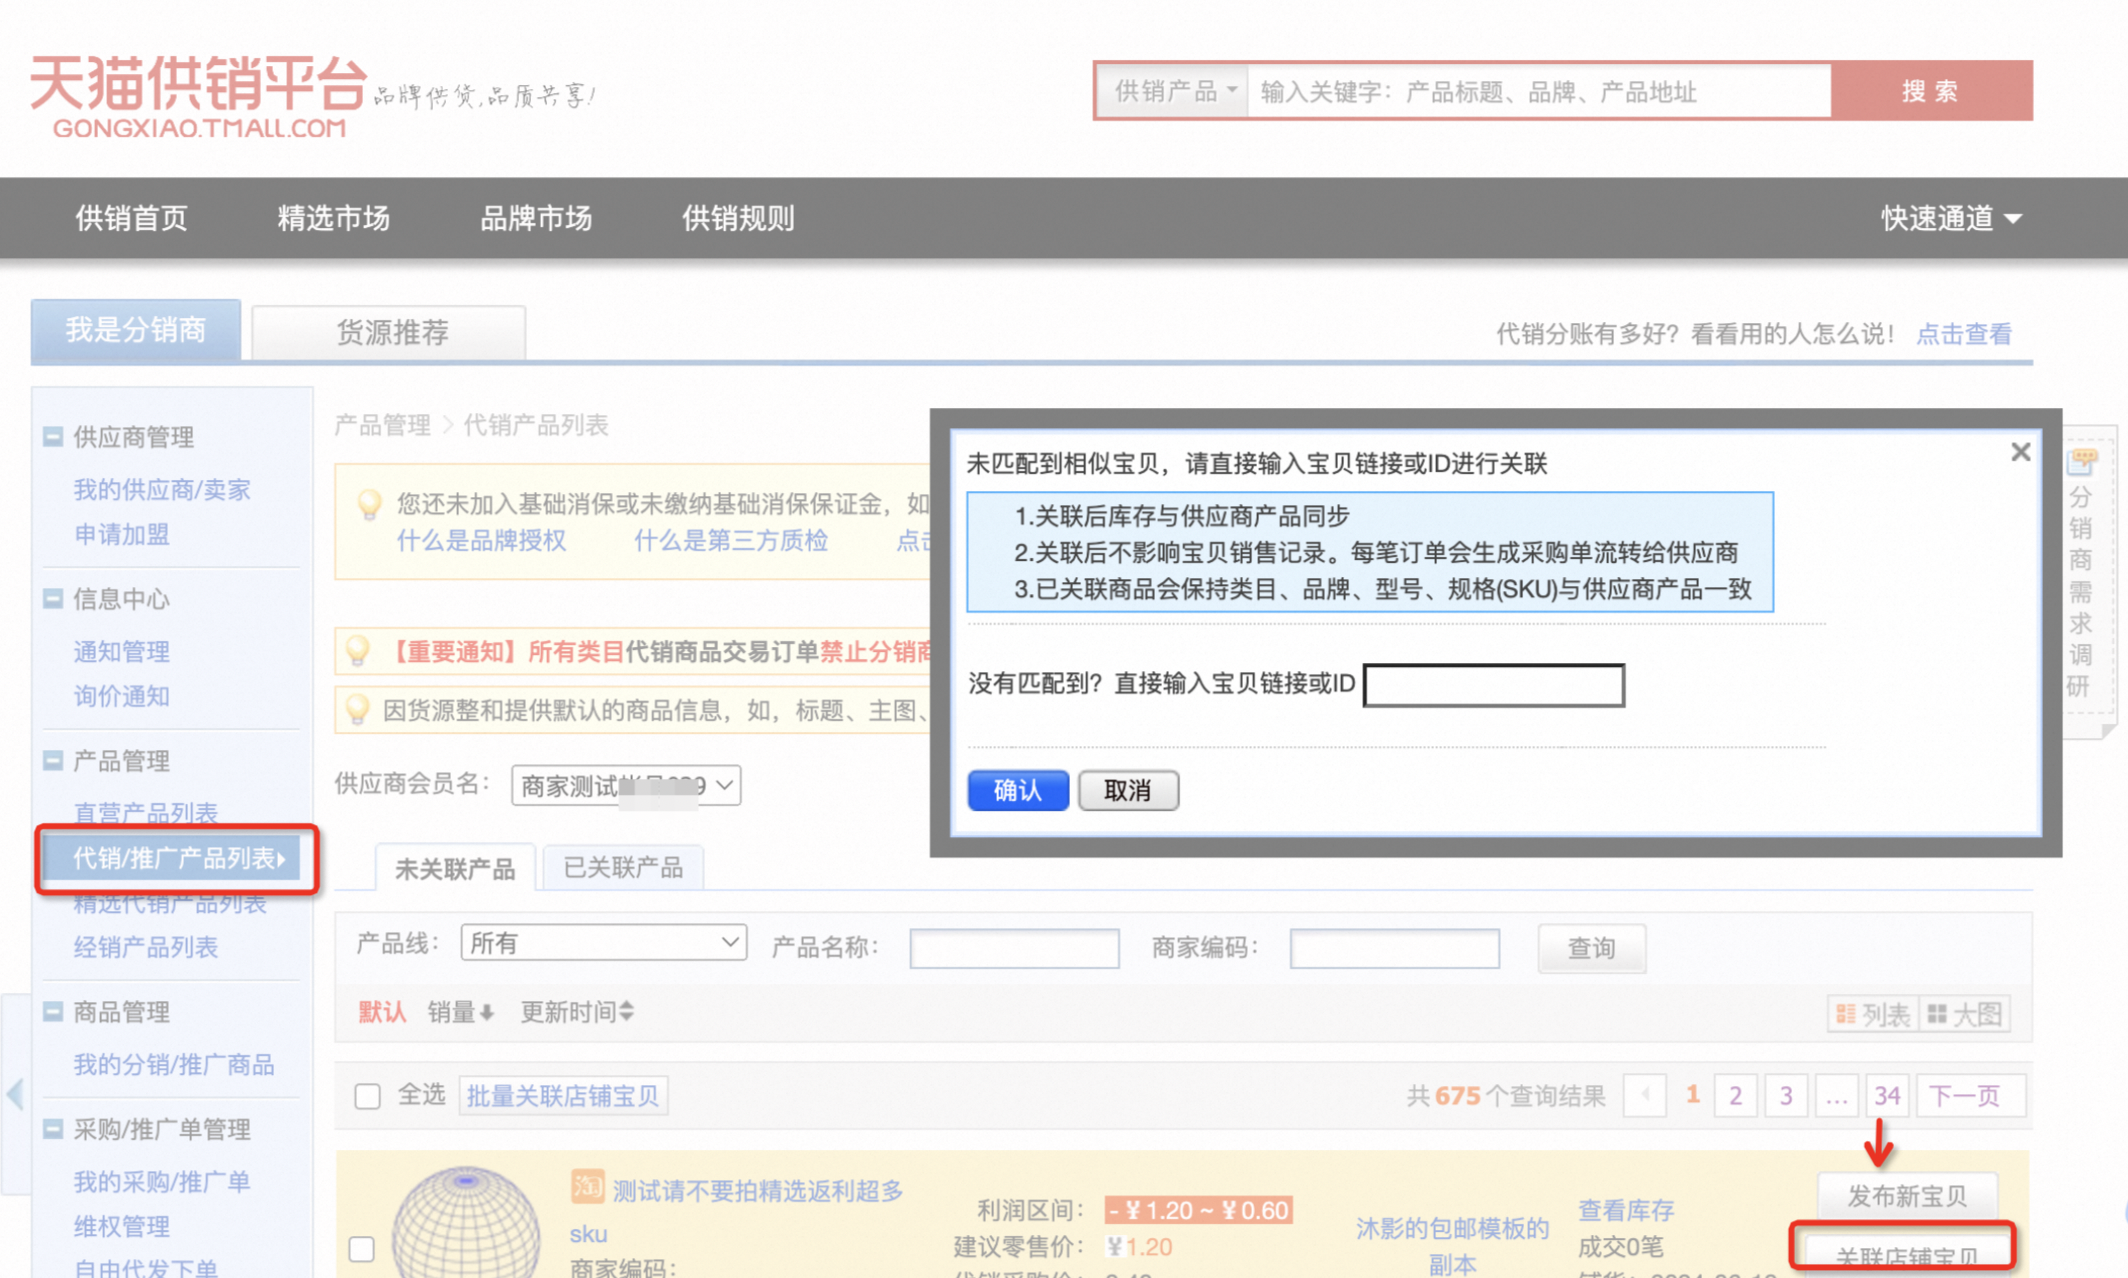The height and width of the screenshot is (1278, 2128).
Task: Switch to the 已关联产品 tab
Action: click(x=623, y=867)
